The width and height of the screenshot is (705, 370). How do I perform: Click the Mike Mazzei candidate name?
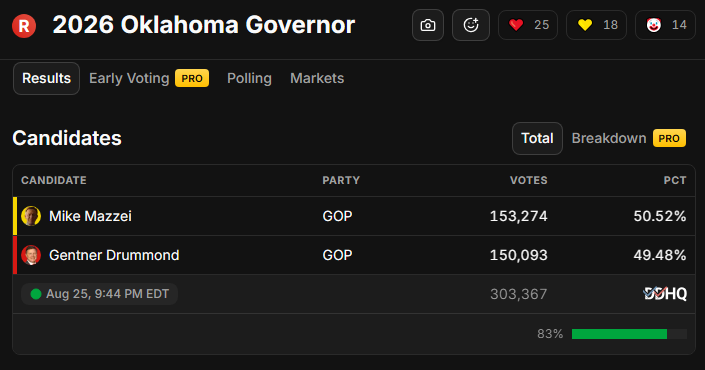[90, 216]
